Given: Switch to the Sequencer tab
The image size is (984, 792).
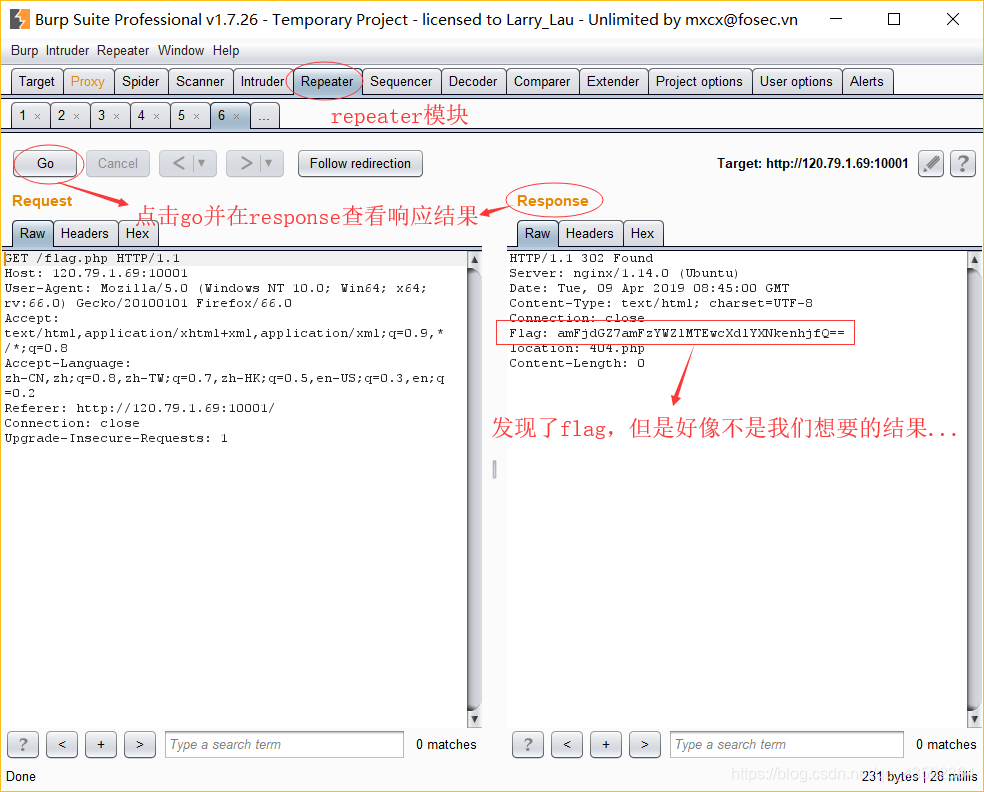Looking at the screenshot, I should pos(401,82).
